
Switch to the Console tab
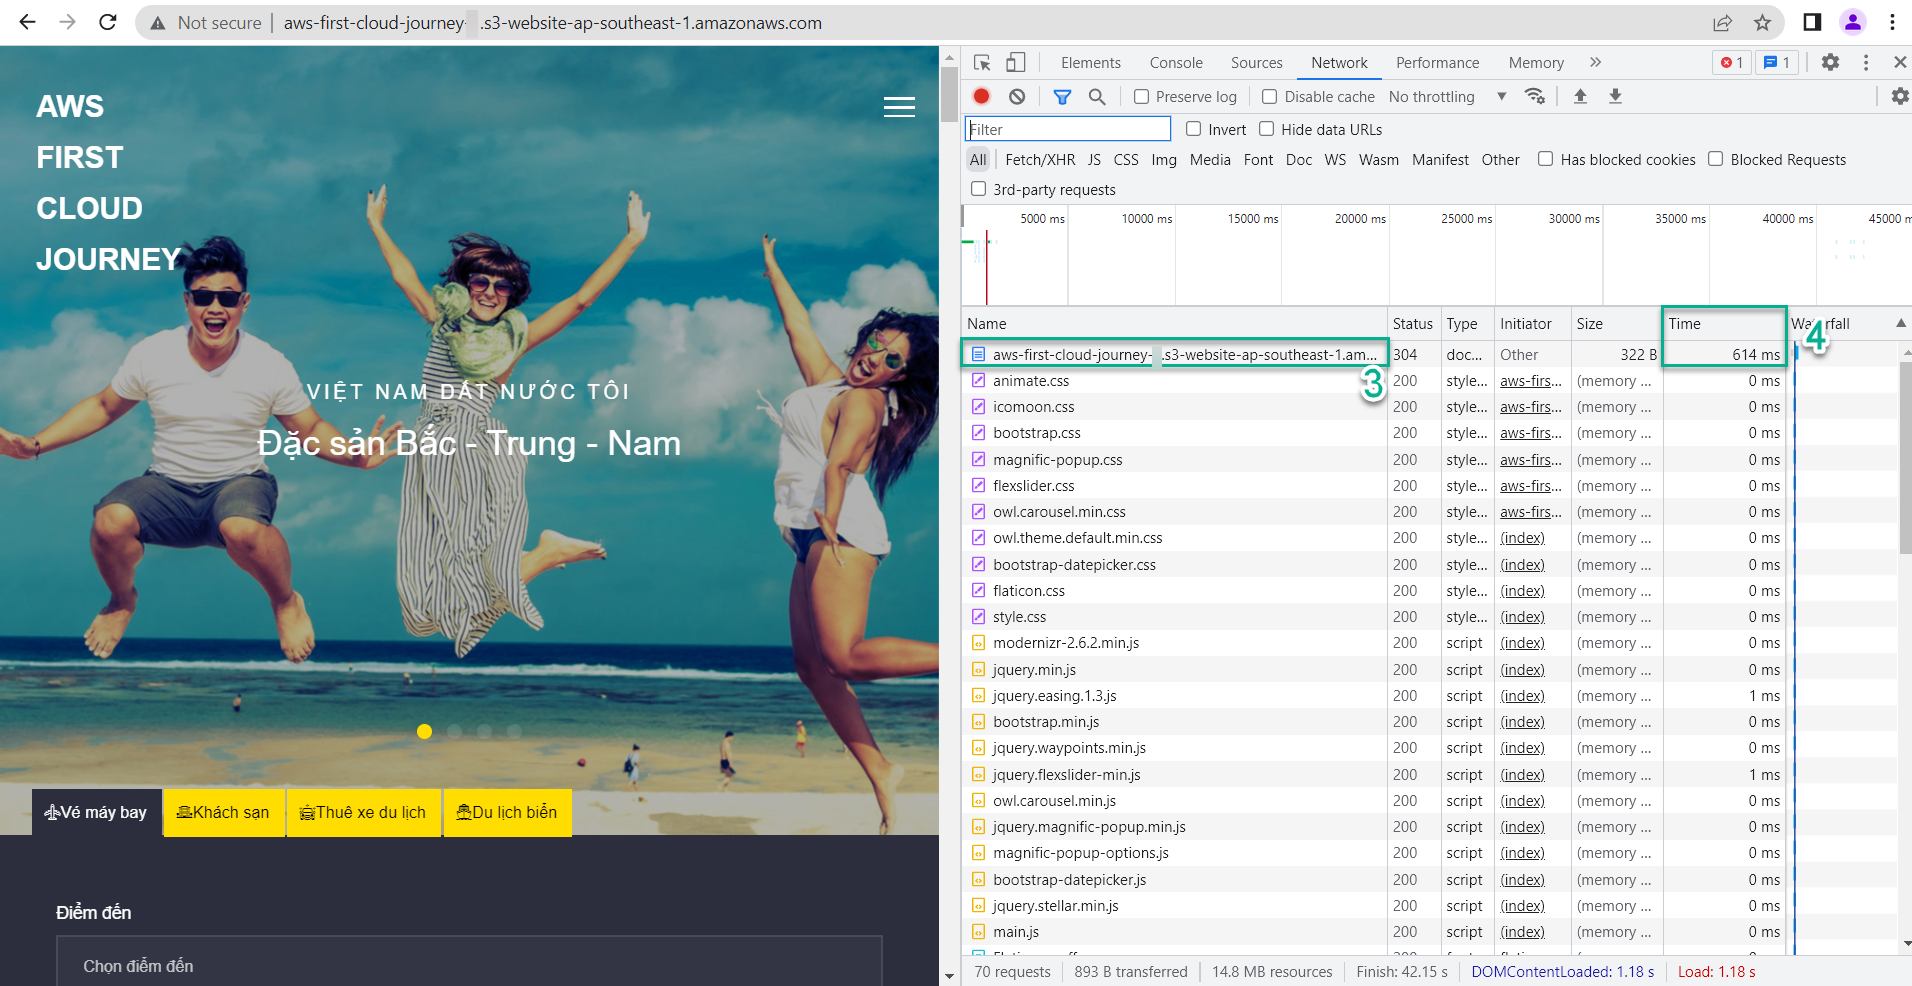point(1176,62)
